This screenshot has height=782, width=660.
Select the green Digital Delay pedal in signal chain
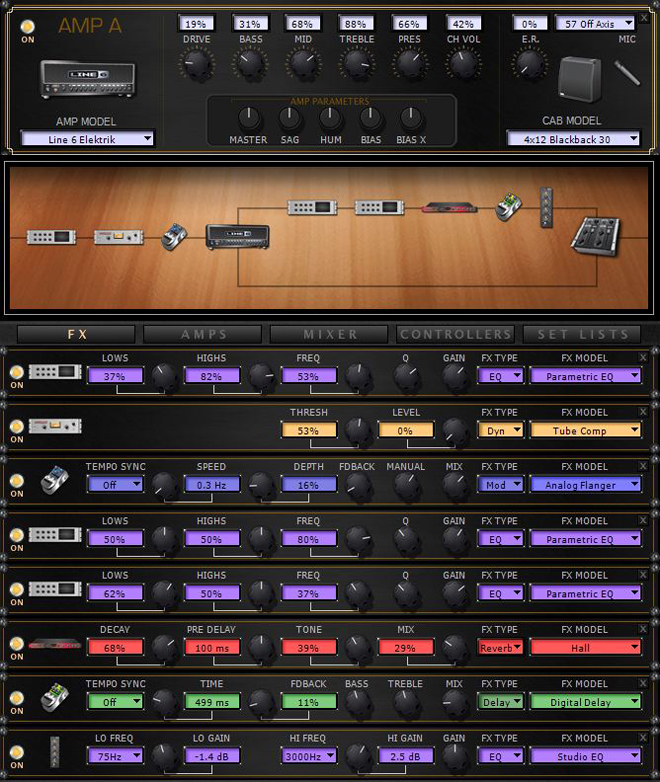[x=508, y=206]
